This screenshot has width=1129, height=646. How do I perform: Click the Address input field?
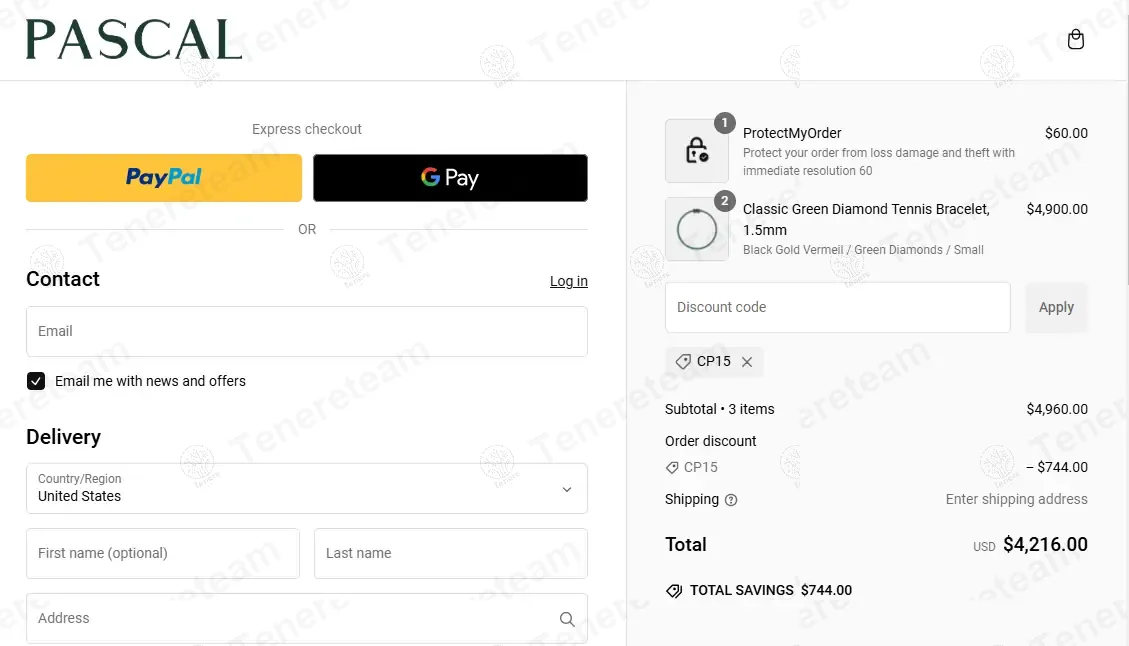(x=290, y=619)
